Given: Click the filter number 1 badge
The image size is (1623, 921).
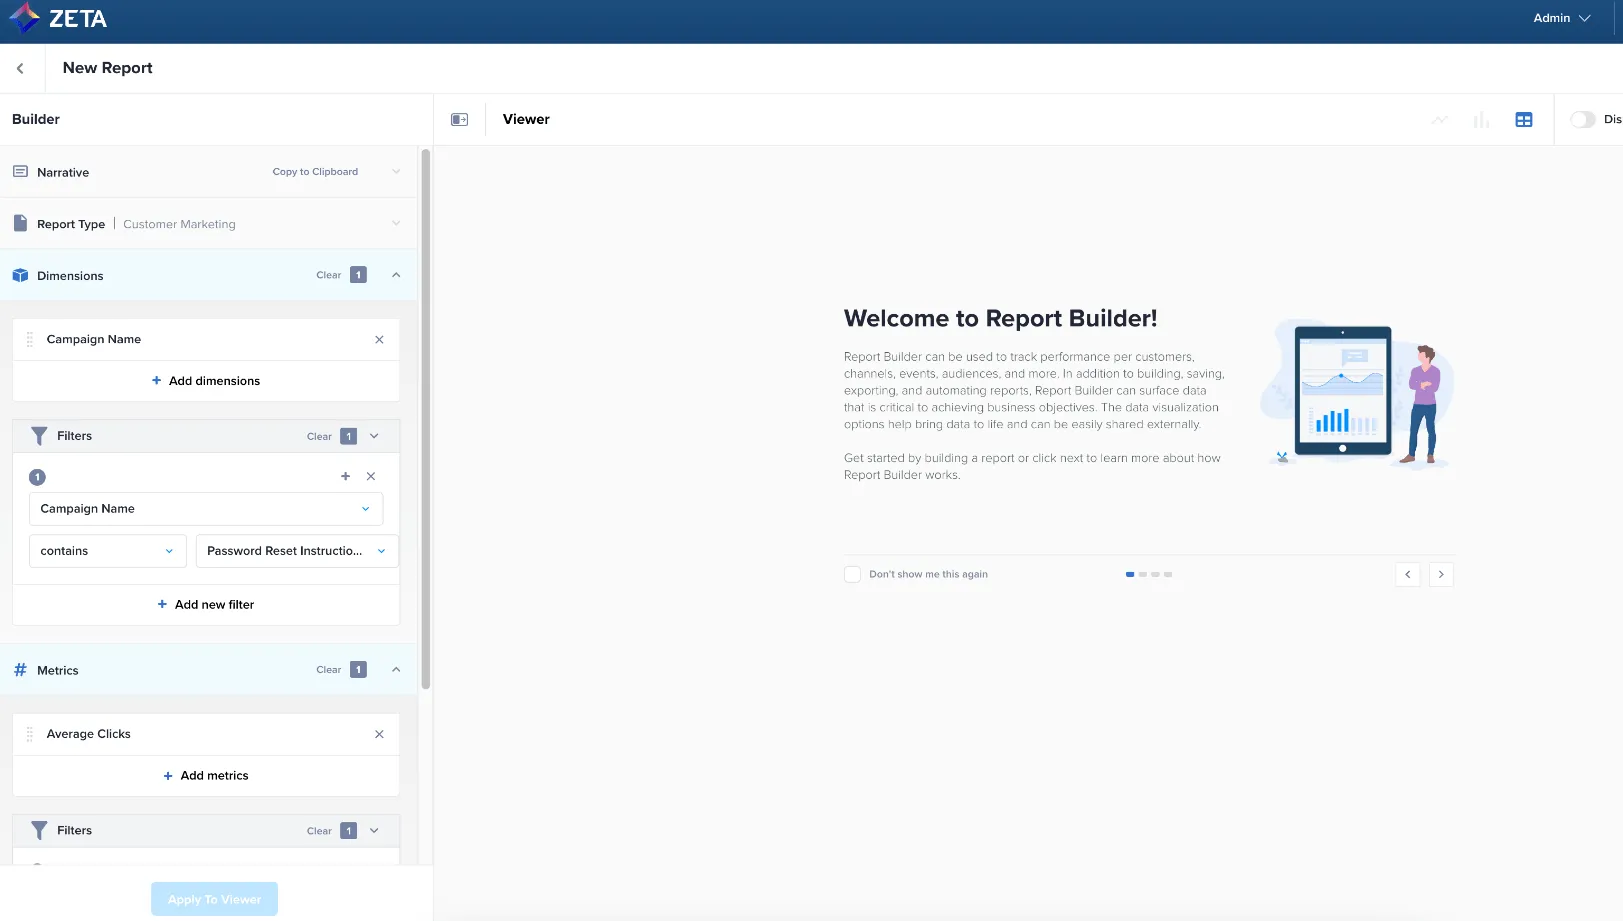Looking at the screenshot, I should [37, 477].
